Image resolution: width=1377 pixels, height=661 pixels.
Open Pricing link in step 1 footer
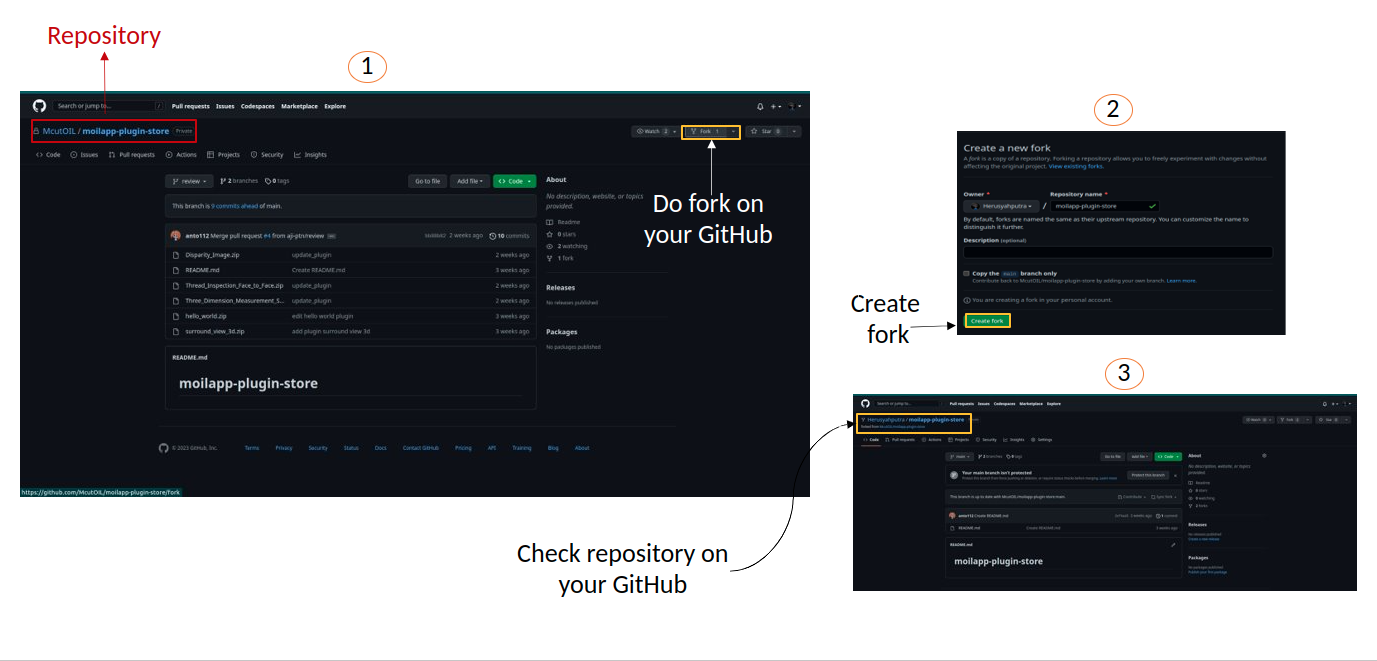click(463, 448)
